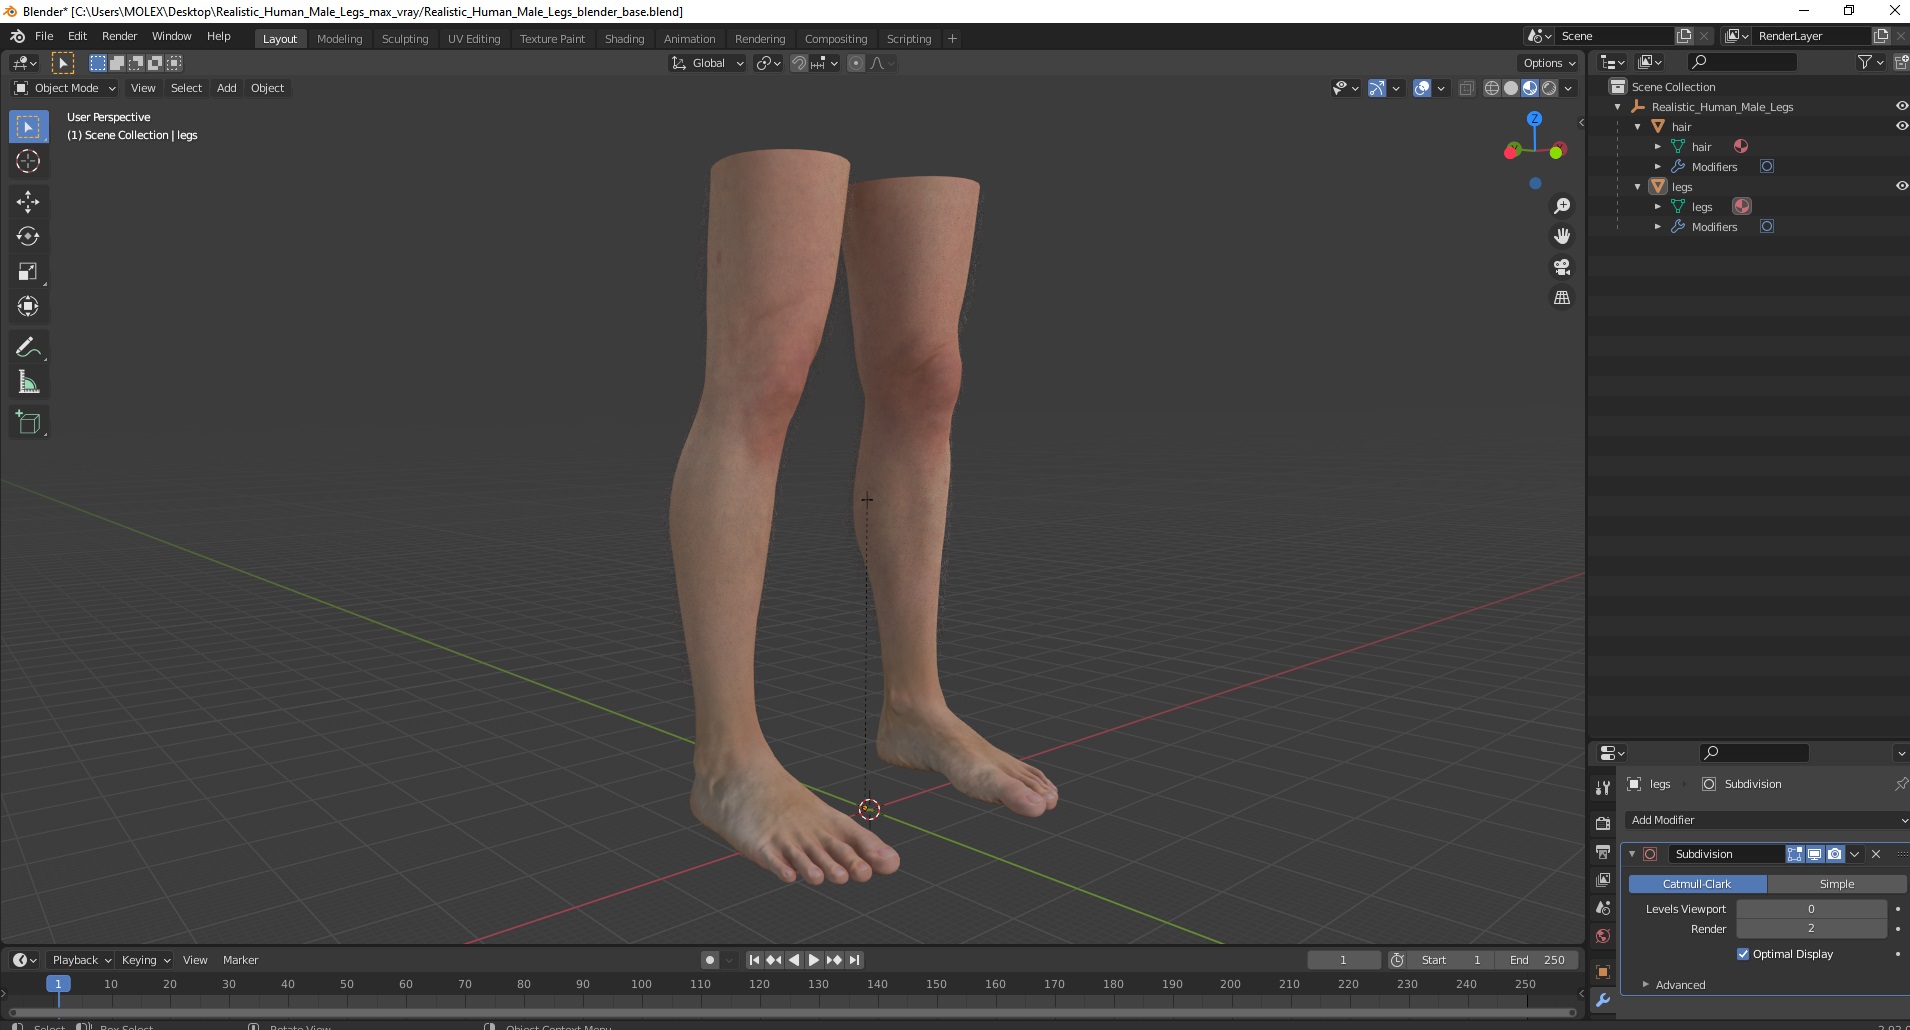Select the Add Cube tool
The width and height of the screenshot is (1910, 1030).
[28, 422]
